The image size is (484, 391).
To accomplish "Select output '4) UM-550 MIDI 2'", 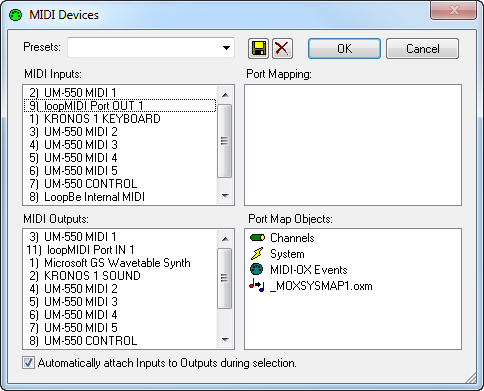I will [x=120, y=289].
